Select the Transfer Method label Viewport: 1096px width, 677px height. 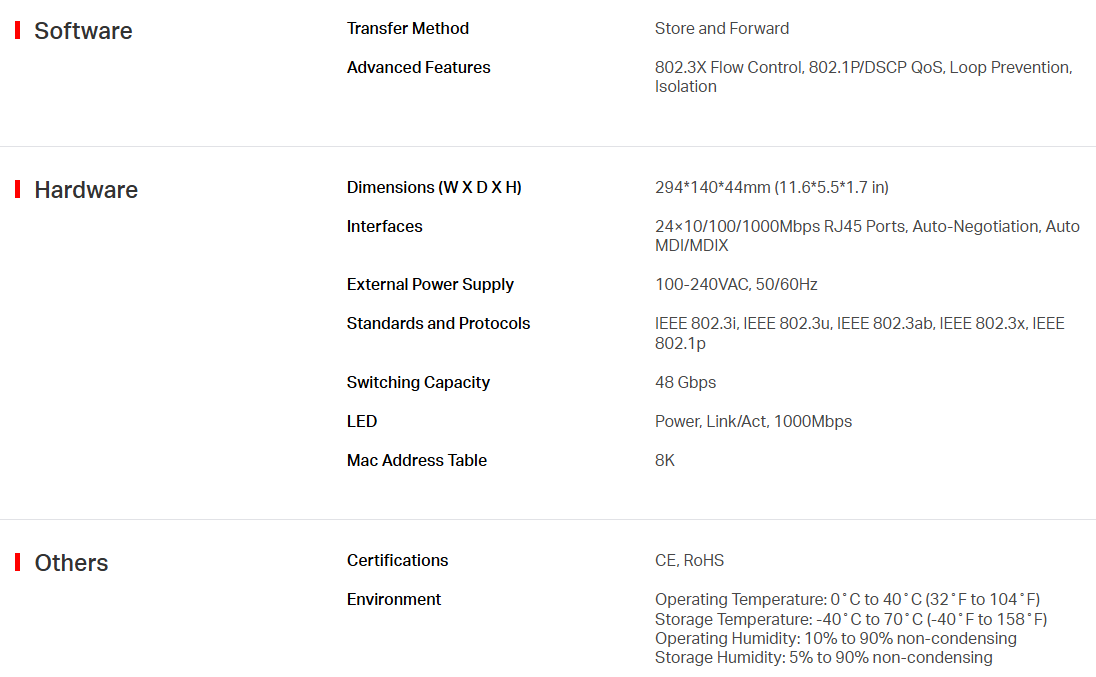(x=408, y=29)
